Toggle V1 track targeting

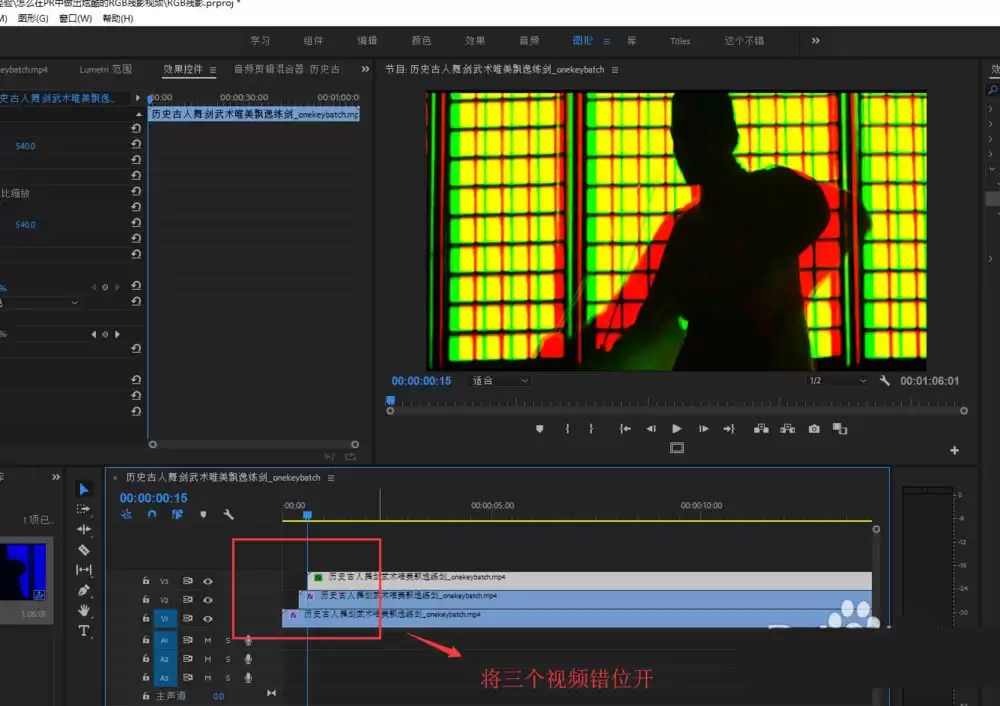(x=165, y=618)
